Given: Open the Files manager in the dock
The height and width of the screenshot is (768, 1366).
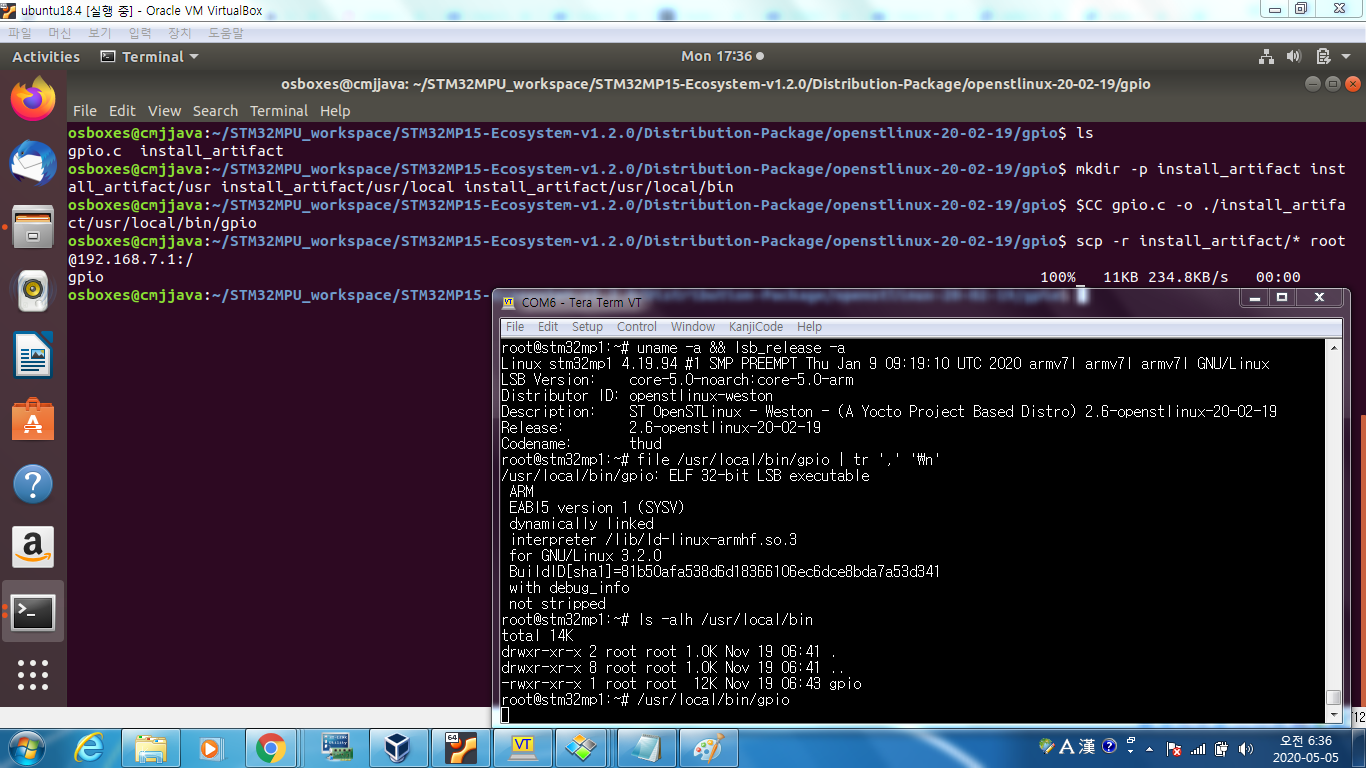Looking at the screenshot, I should (33, 227).
